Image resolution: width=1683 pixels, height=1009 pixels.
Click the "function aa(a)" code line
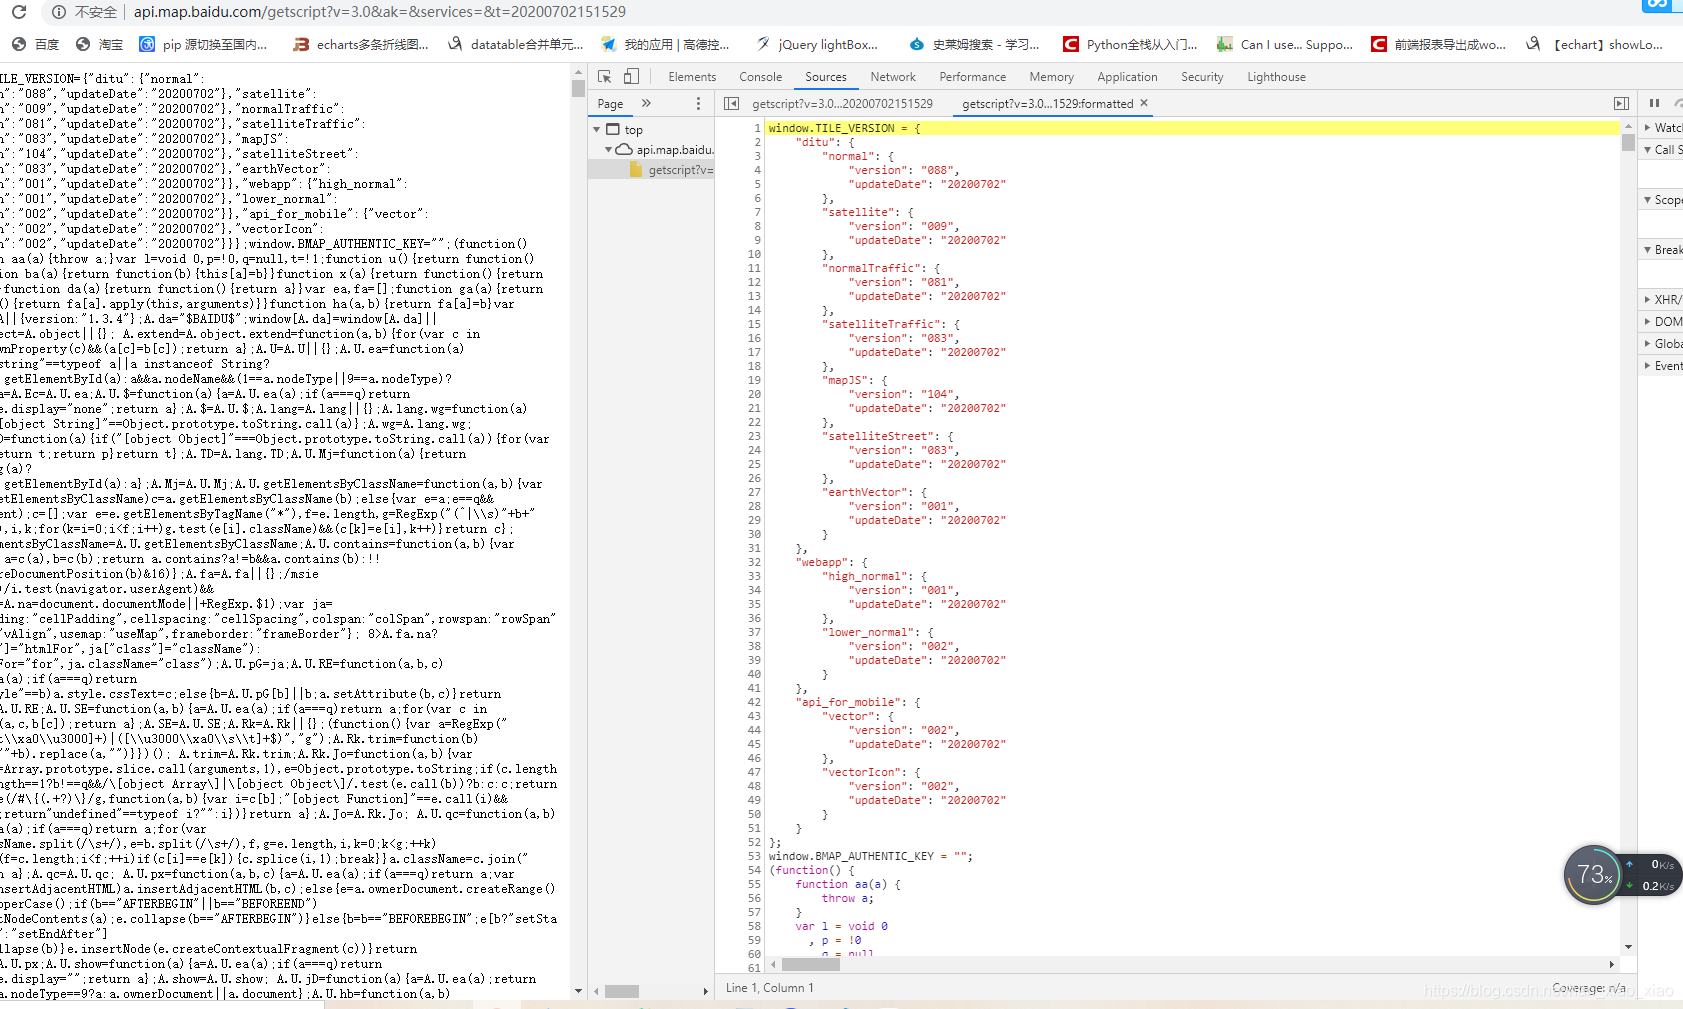[848, 884]
